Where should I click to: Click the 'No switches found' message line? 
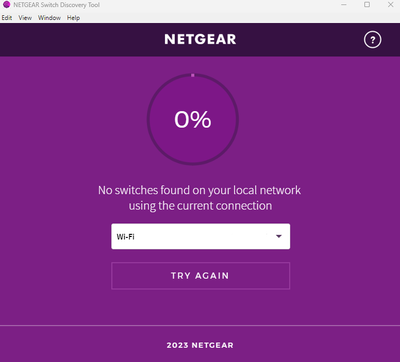click(x=199, y=190)
